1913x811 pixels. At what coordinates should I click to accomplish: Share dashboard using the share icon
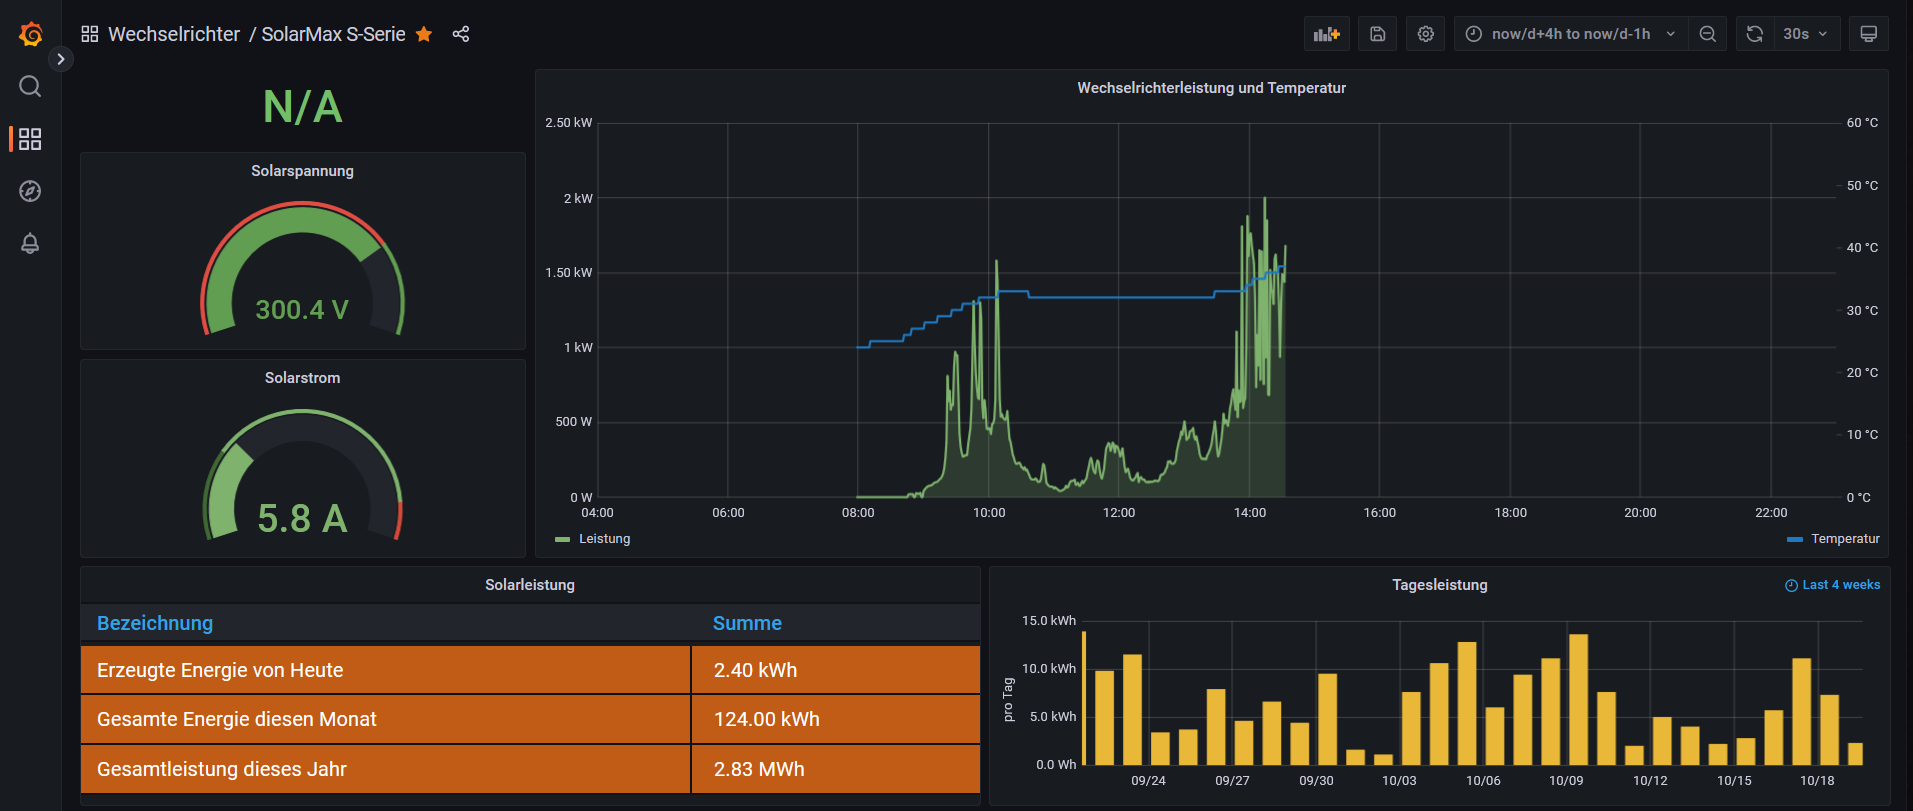click(x=460, y=34)
